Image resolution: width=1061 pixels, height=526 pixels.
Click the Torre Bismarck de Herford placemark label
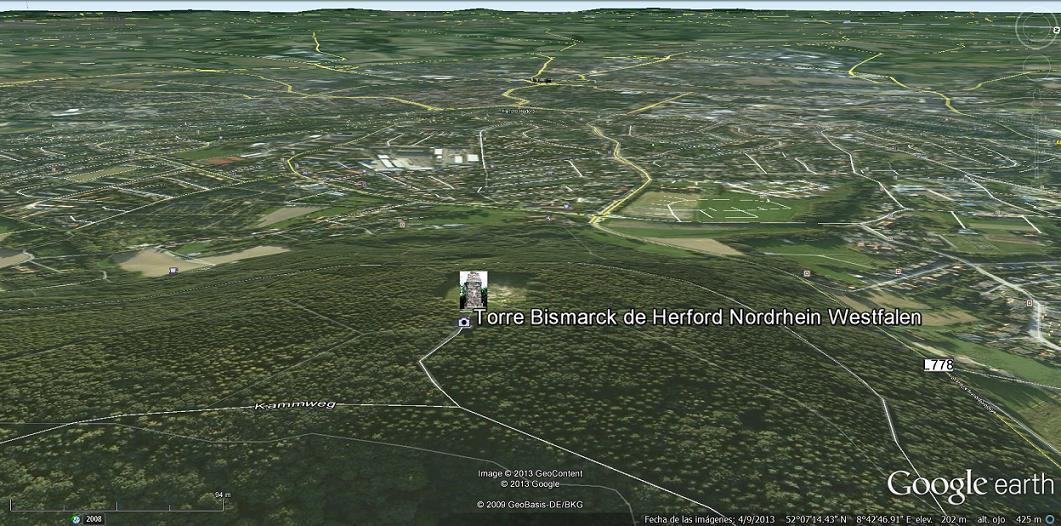coord(697,317)
